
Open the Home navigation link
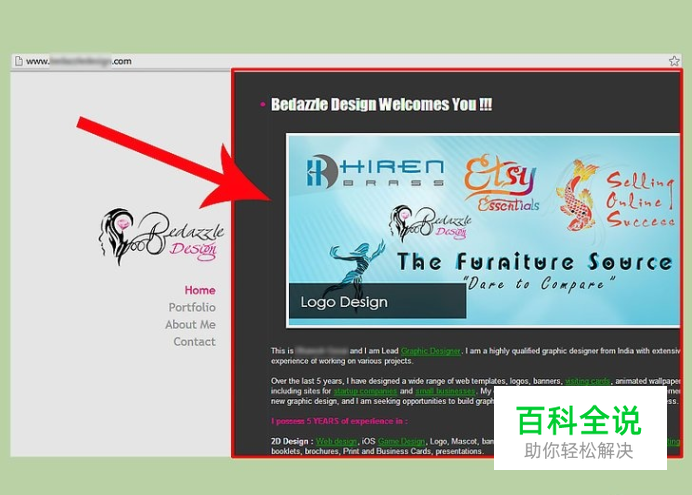[x=200, y=290]
